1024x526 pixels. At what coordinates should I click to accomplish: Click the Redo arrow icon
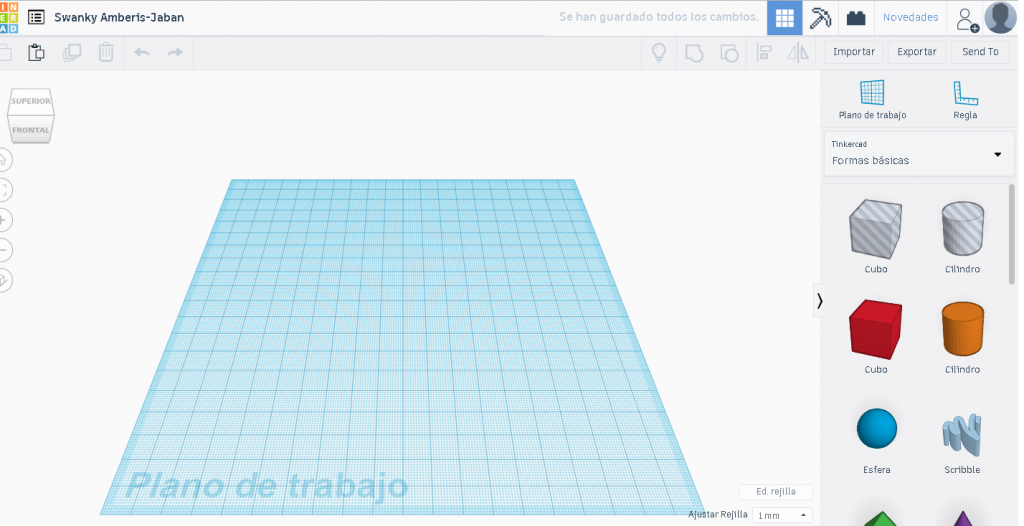point(175,52)
